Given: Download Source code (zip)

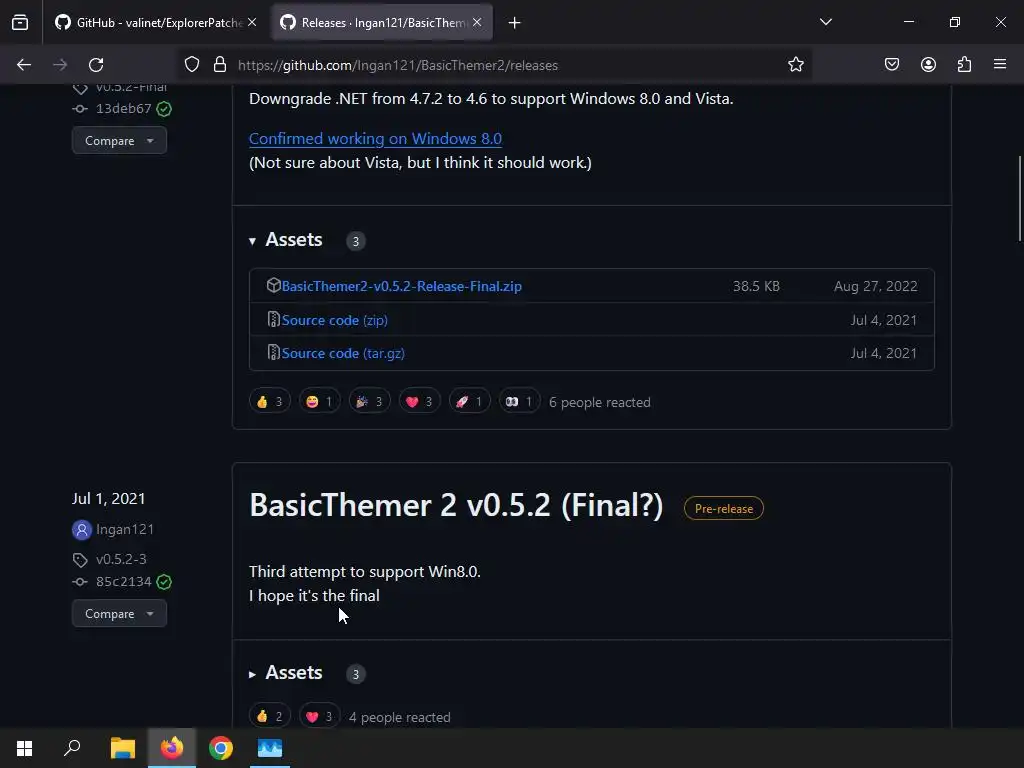Looking at the screenshot, I should pos(334,320).
